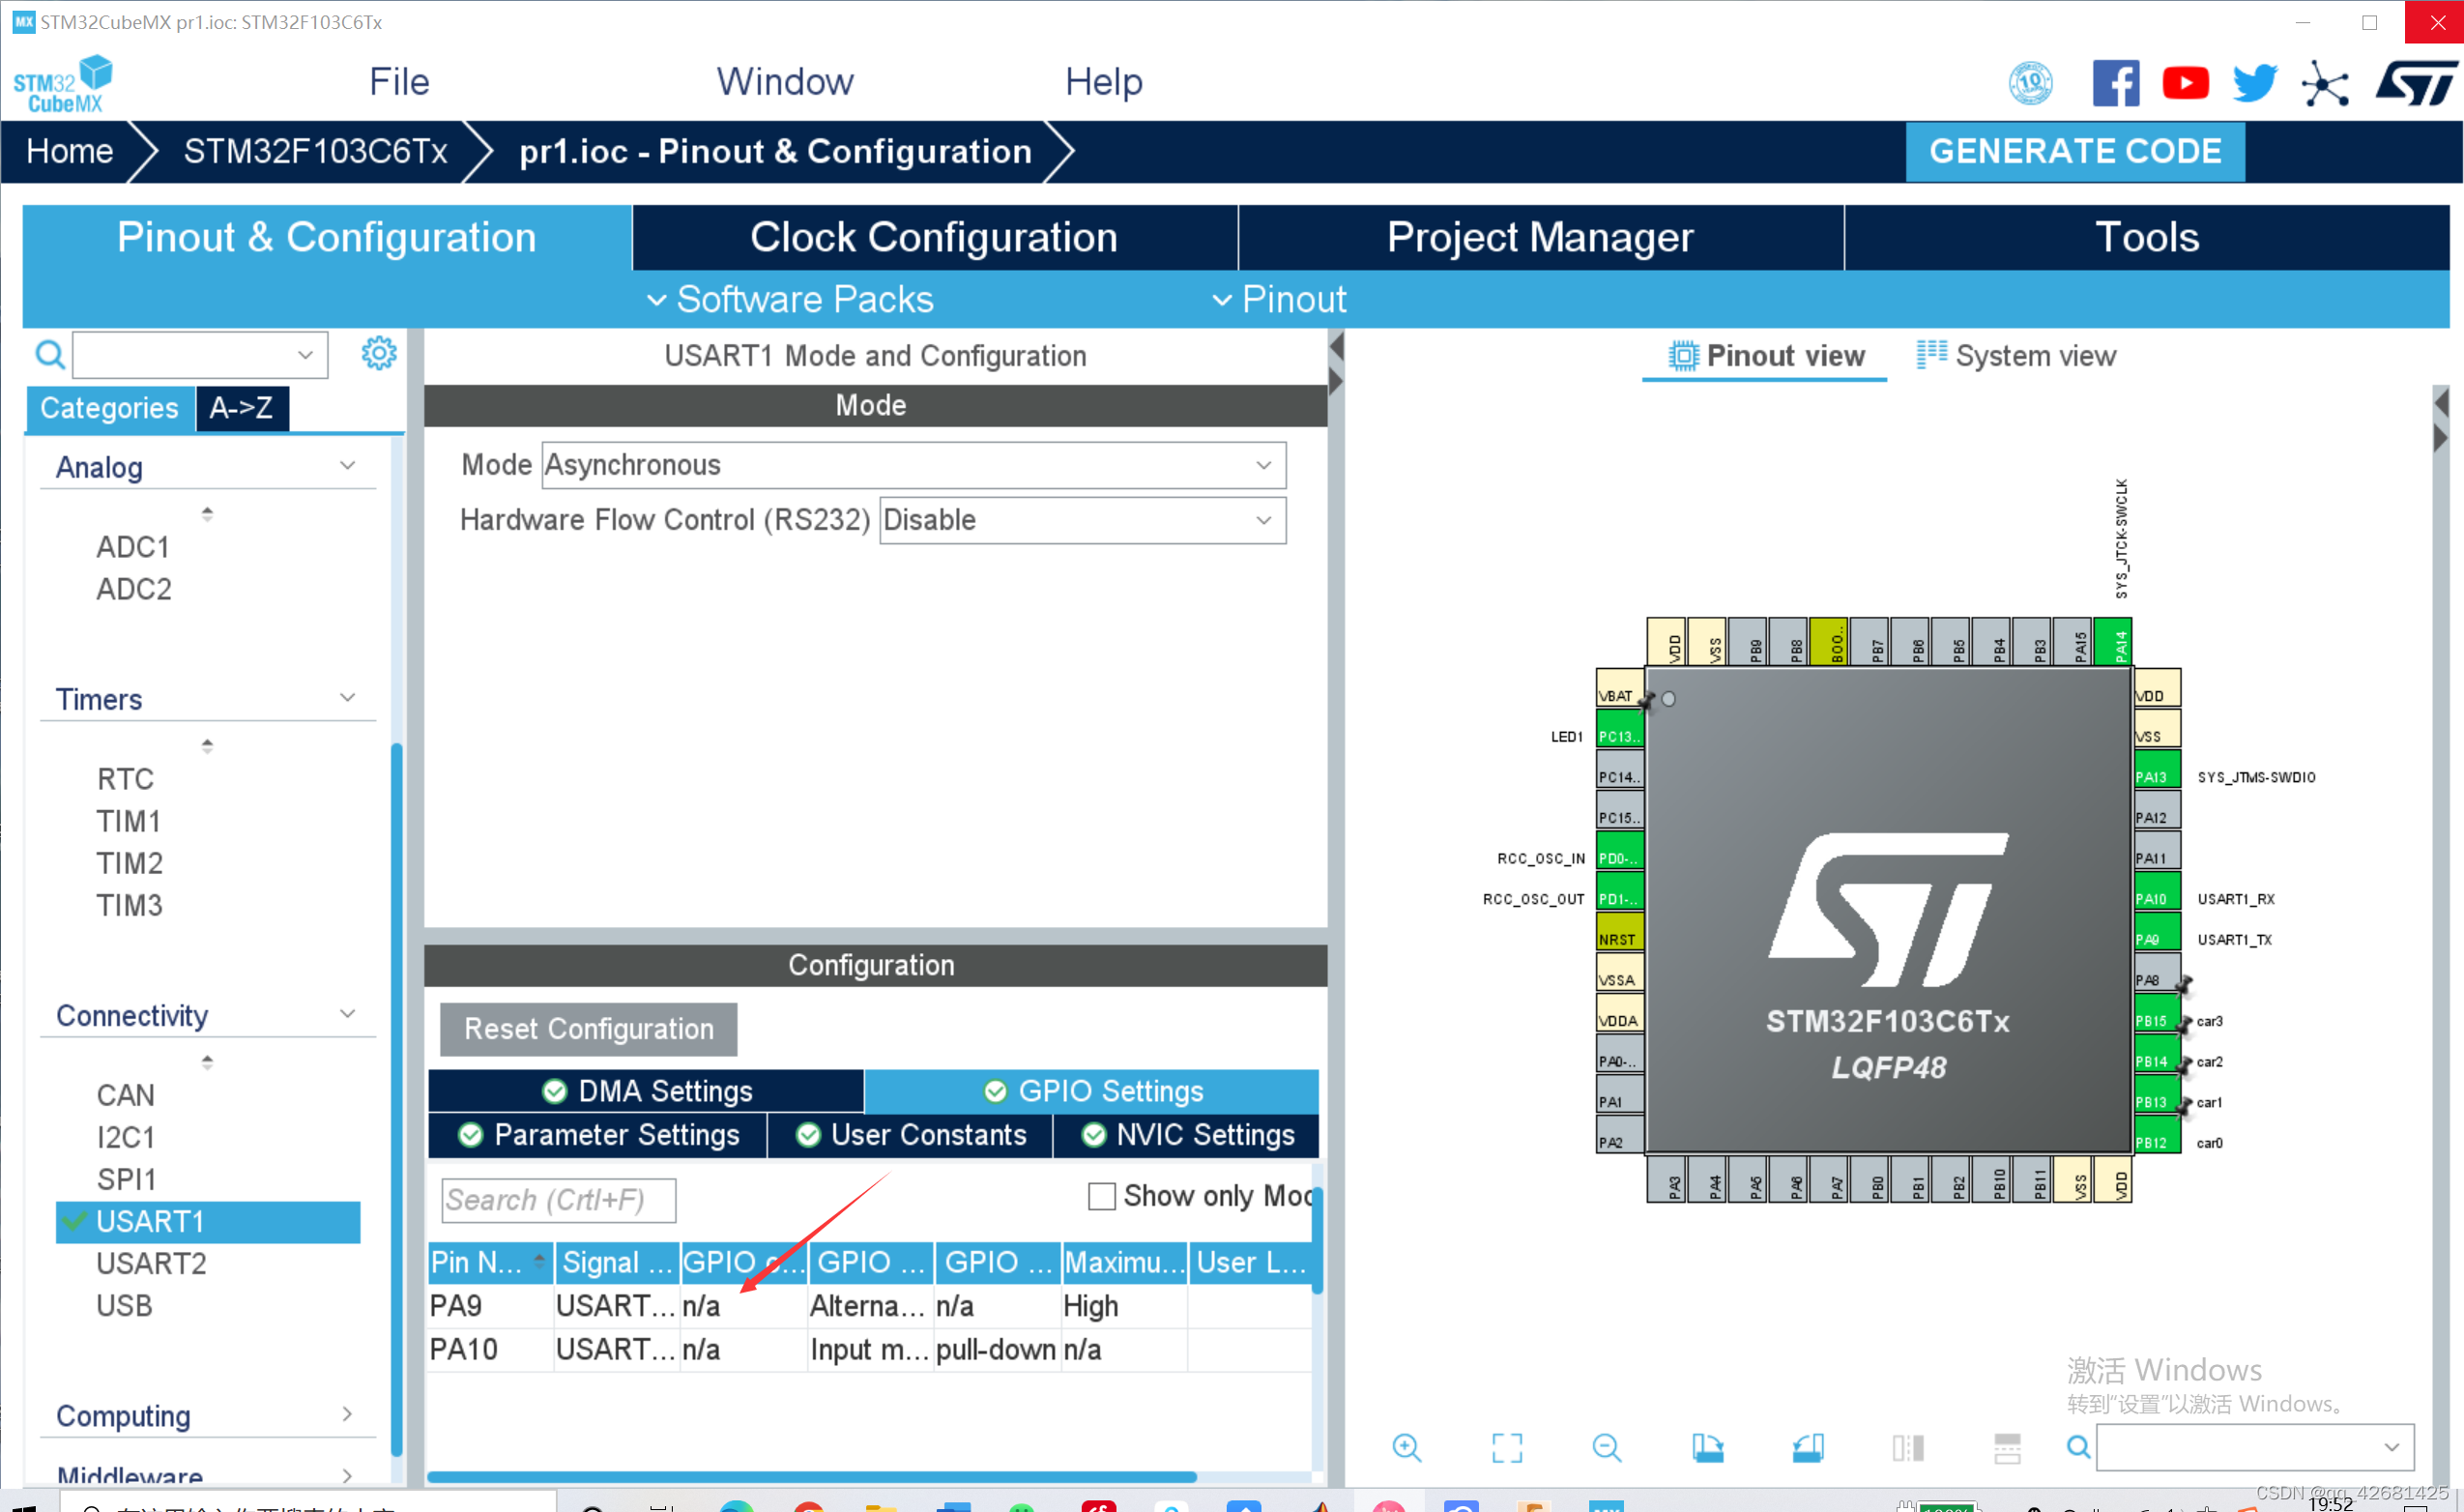
Task: Switch to Clock Configuration tab
Action: (934, 237)
